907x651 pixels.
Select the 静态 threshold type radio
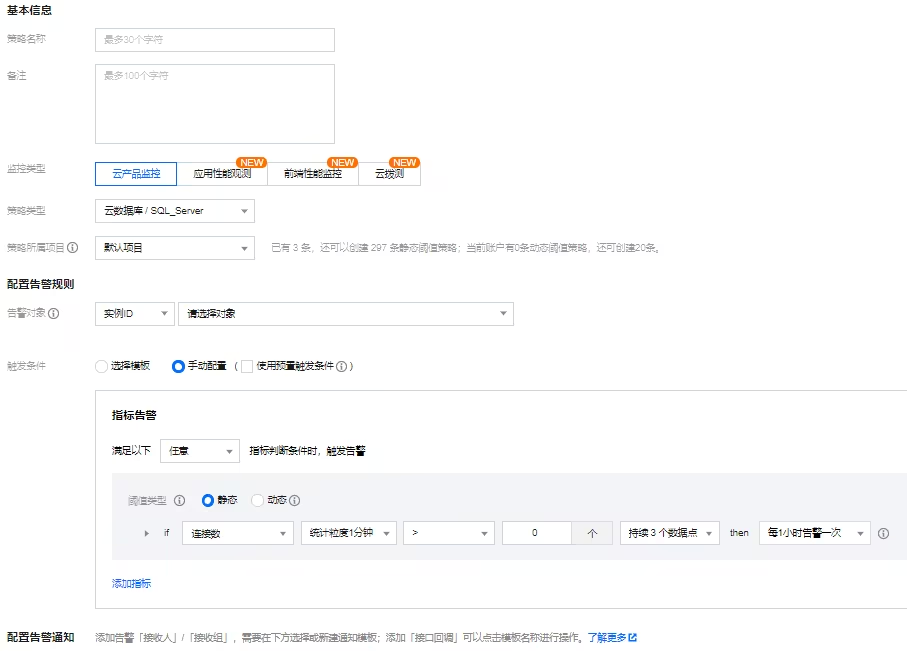coord(208,501)
